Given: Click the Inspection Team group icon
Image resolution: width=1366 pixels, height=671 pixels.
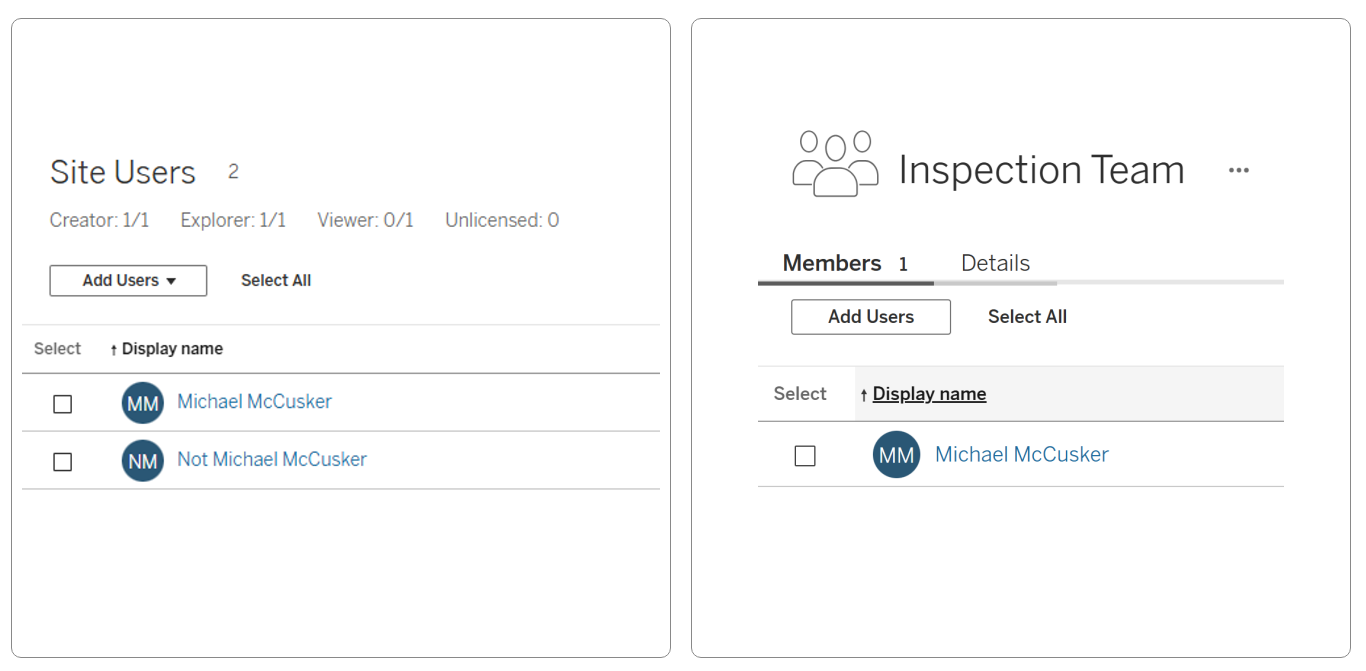Looking at the screenshot, I should click(835, 163).
